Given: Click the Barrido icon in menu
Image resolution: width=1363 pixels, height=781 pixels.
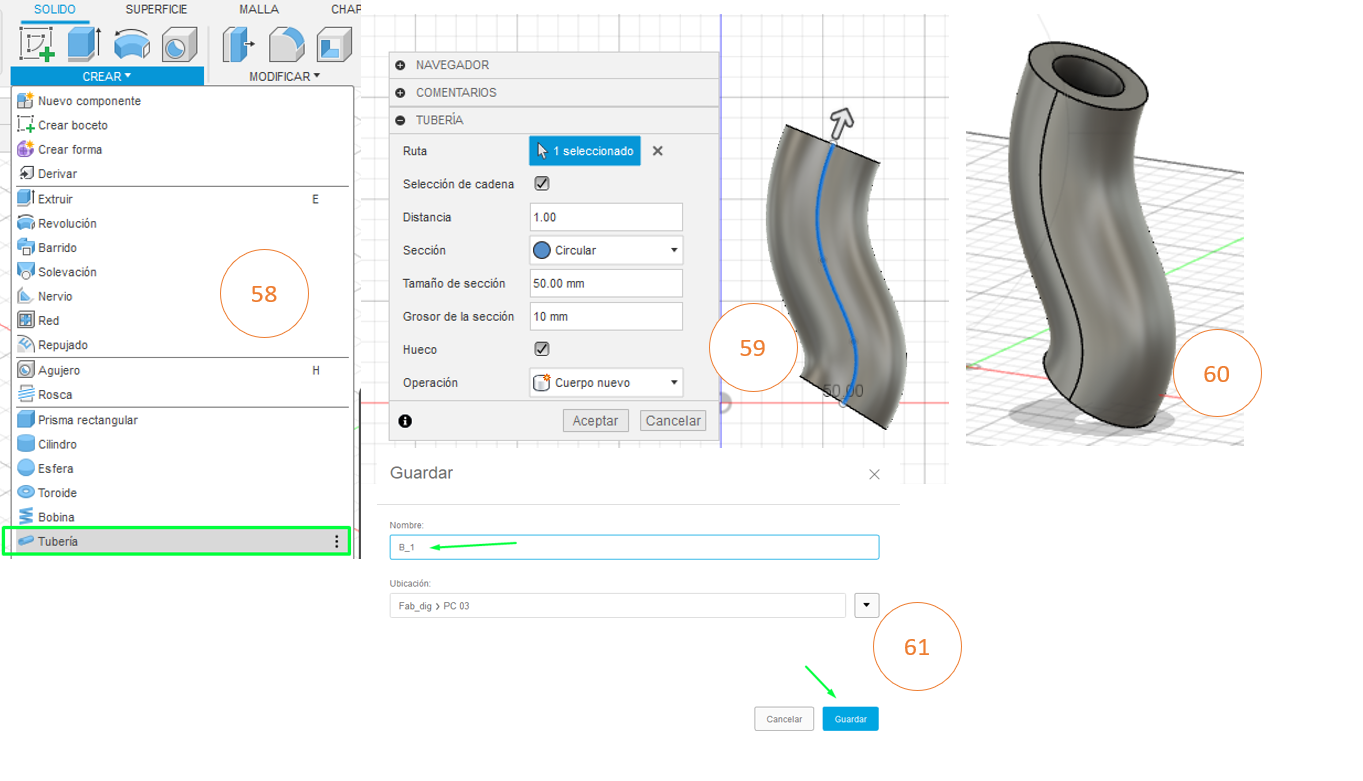Looking at the screenshot, I should (26, 247).
